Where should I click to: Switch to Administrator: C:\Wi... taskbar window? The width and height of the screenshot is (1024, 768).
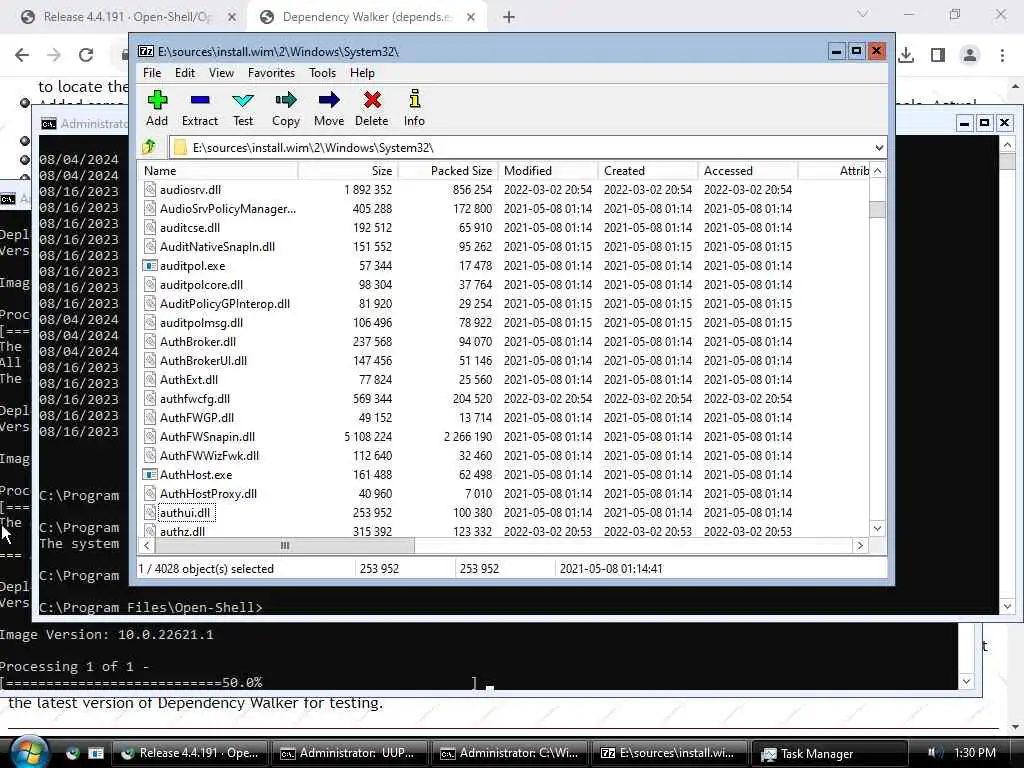click(x=509, y=753)
